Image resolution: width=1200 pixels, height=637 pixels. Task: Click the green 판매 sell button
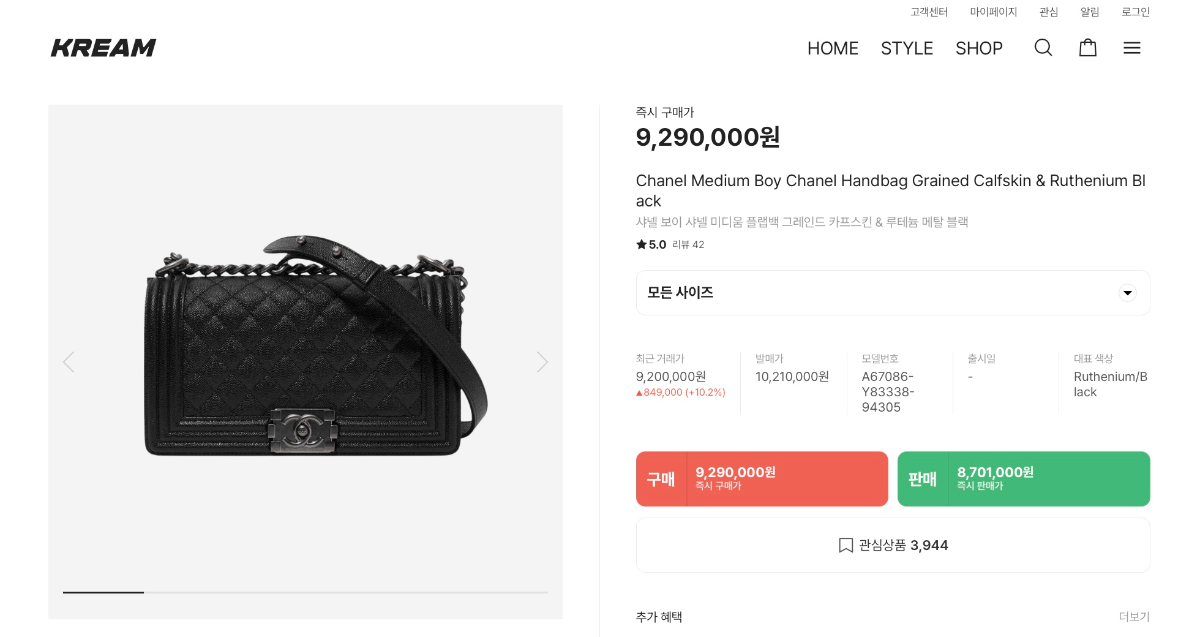[1023, 479]
